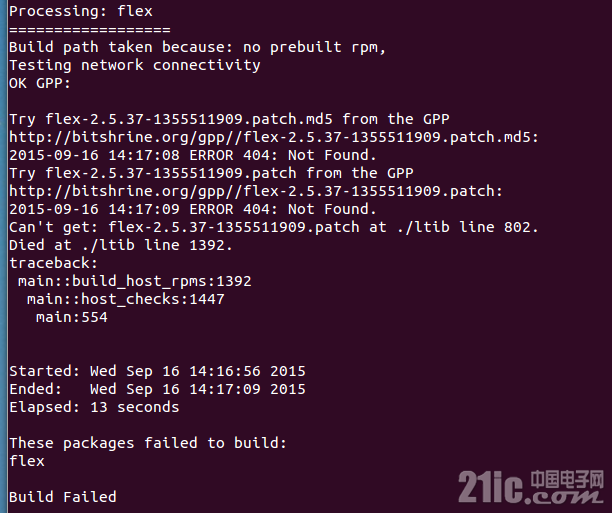This screenshot has width=612, height=513.
Task: Click the flex .patch bitshrine URL
Action: coord(256,191)
